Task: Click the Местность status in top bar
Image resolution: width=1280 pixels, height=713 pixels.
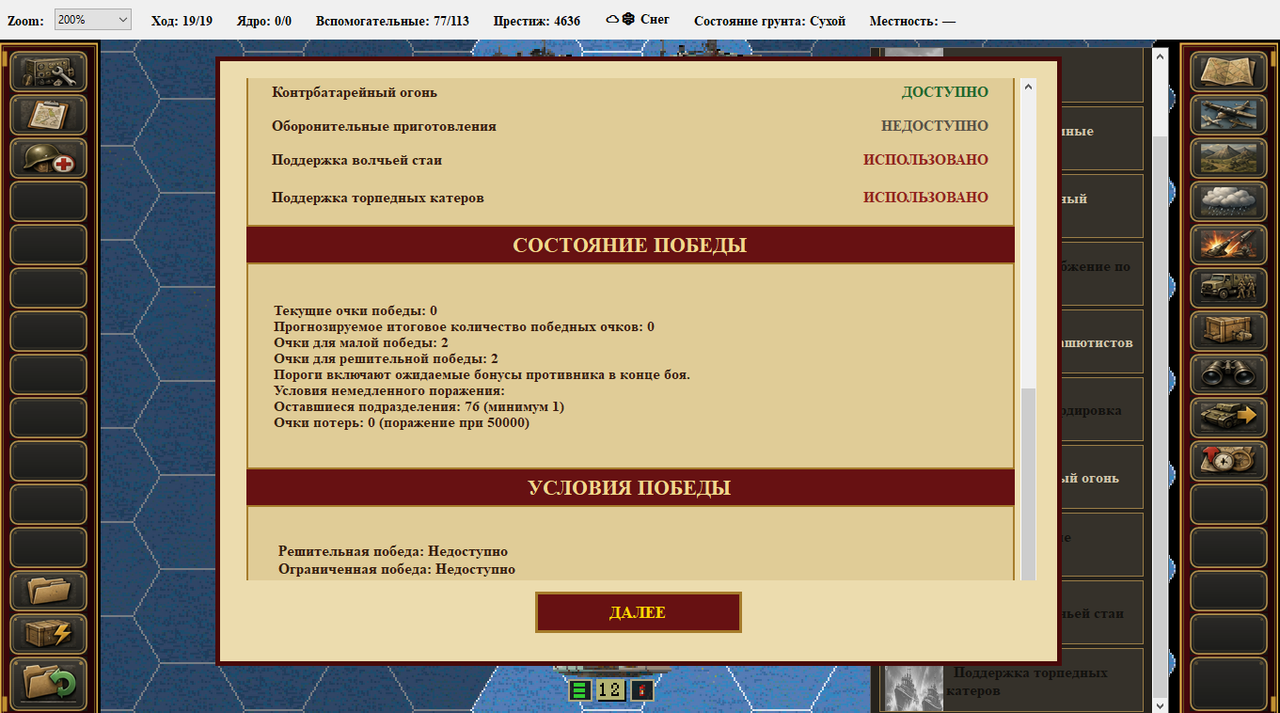Action: pos(912,20)
